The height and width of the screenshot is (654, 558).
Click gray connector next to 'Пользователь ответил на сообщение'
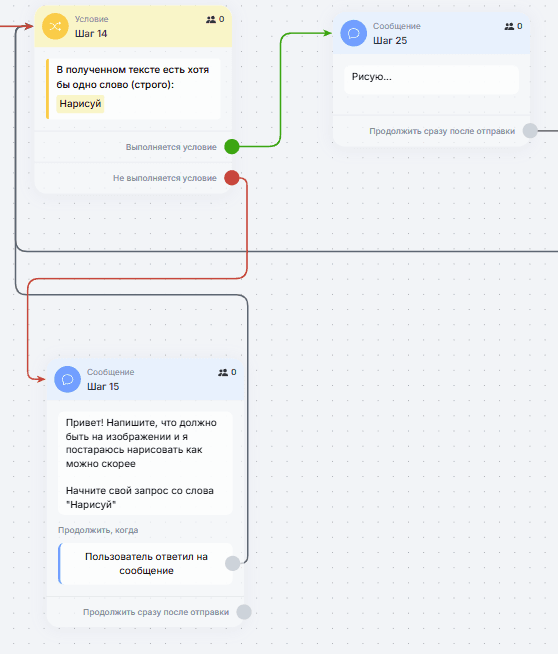point(233,563)
